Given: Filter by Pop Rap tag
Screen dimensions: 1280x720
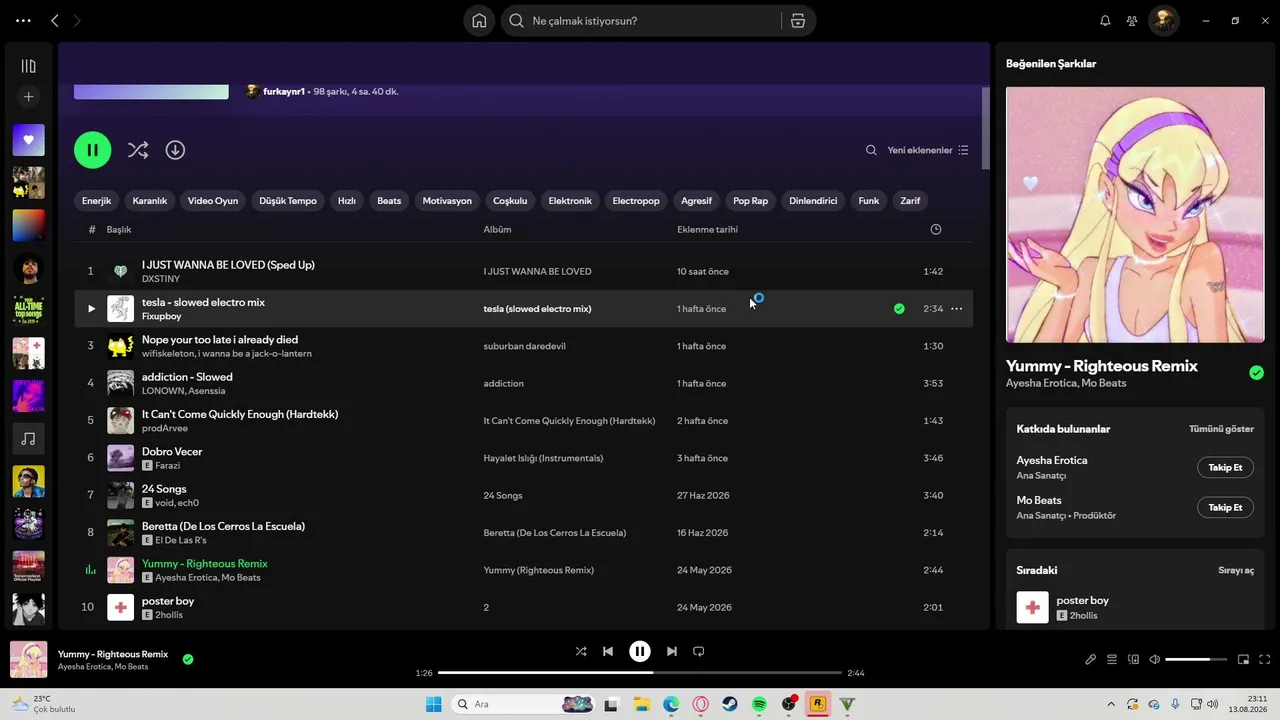Looking at the screenshot, I should [751, 201].
